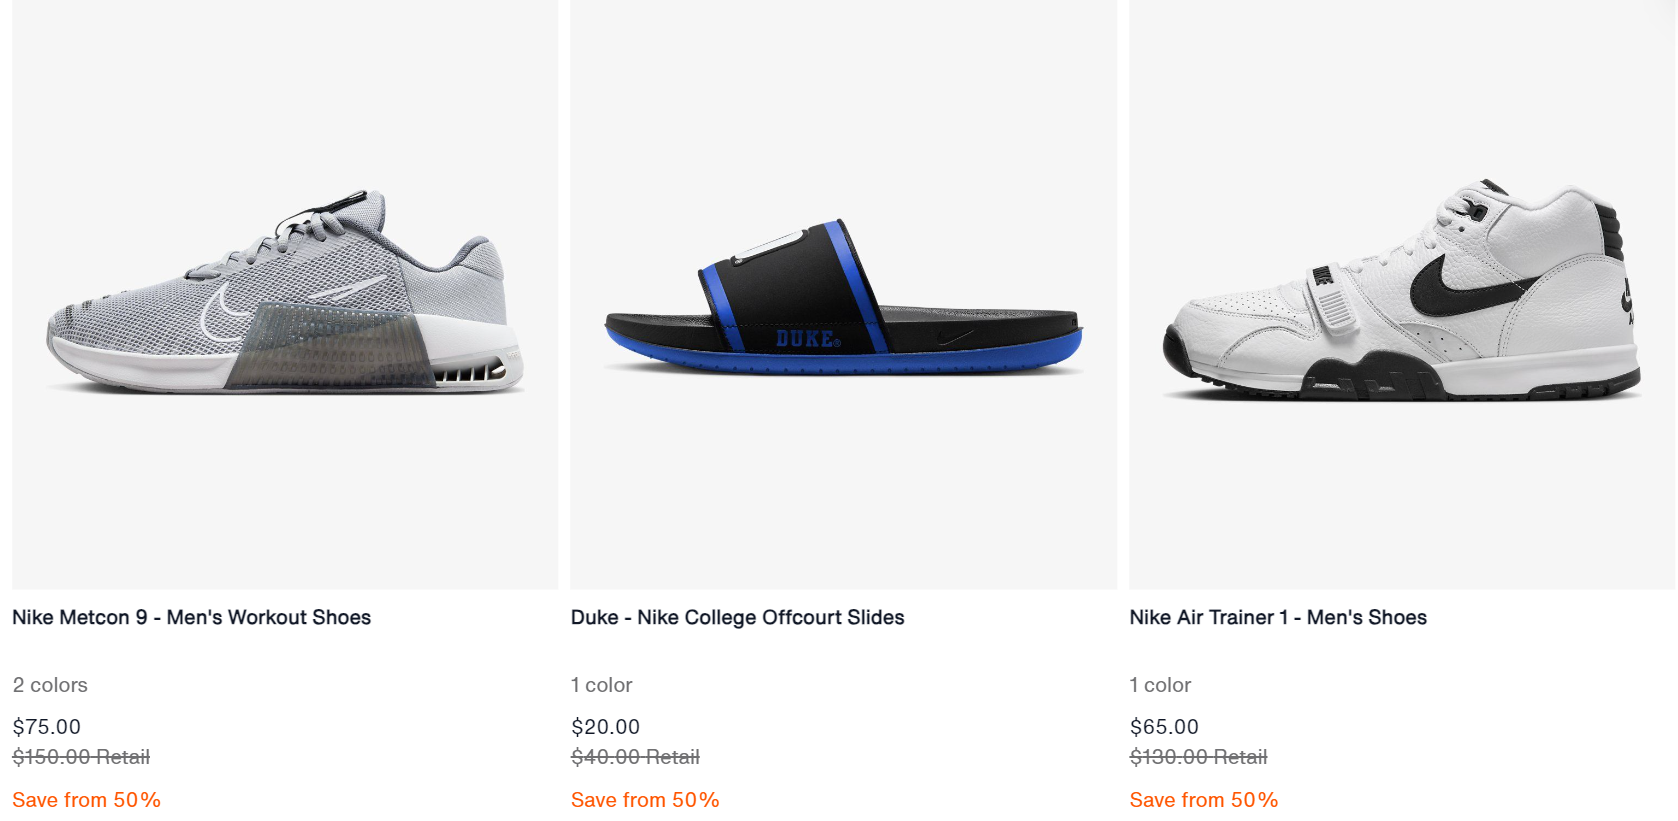Click the Nike Air Trainer 1 title
This screenshot has width=1678, height=821.
coord(1277,617)
